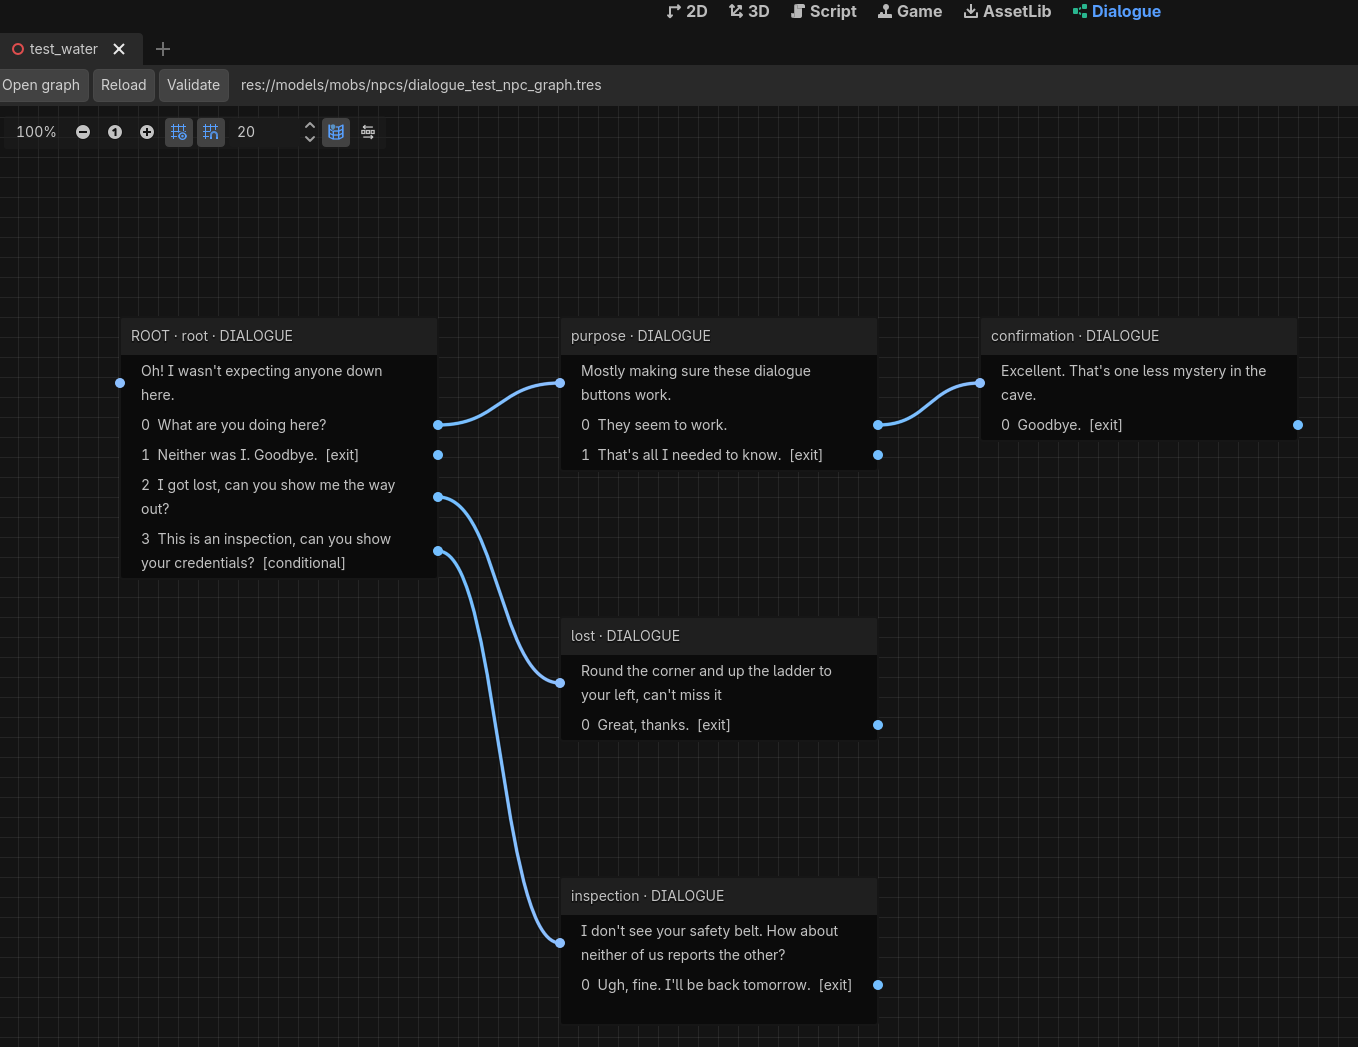Reload the dialogue graph
The image size is (1358, 1047).
point(124,85)
